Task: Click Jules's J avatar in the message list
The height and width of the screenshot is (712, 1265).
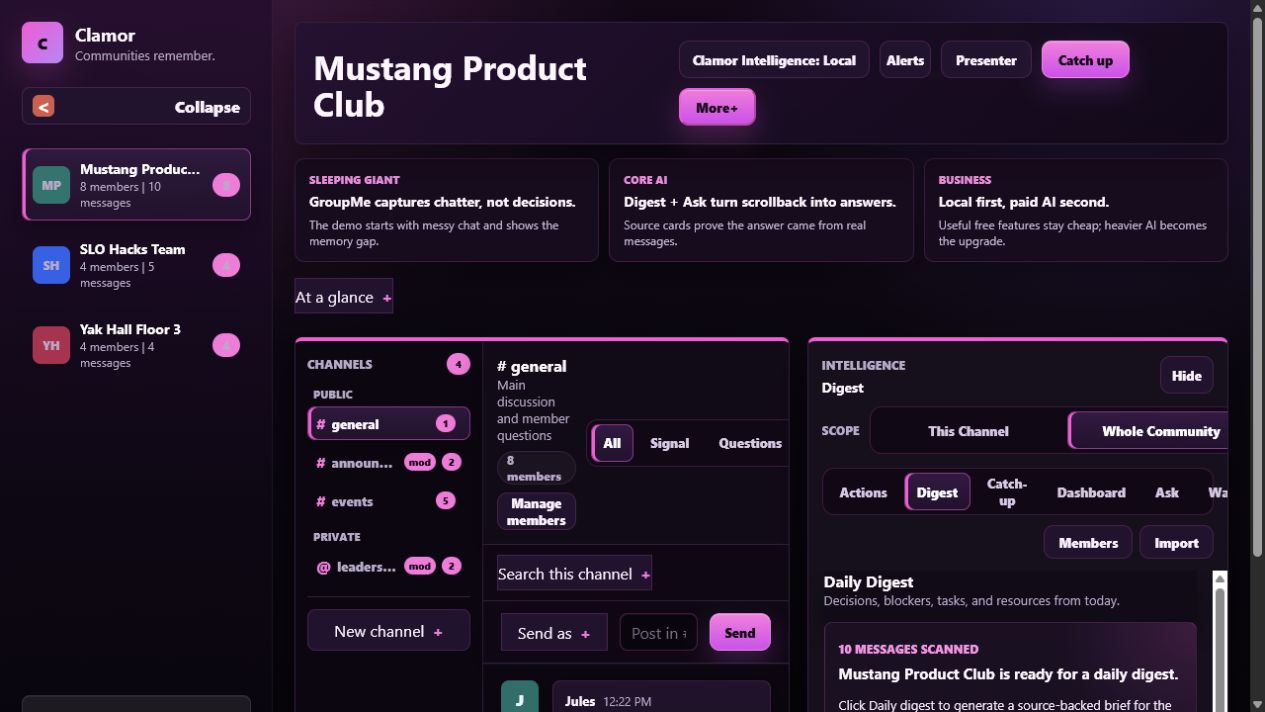Action: coord(520,699)
